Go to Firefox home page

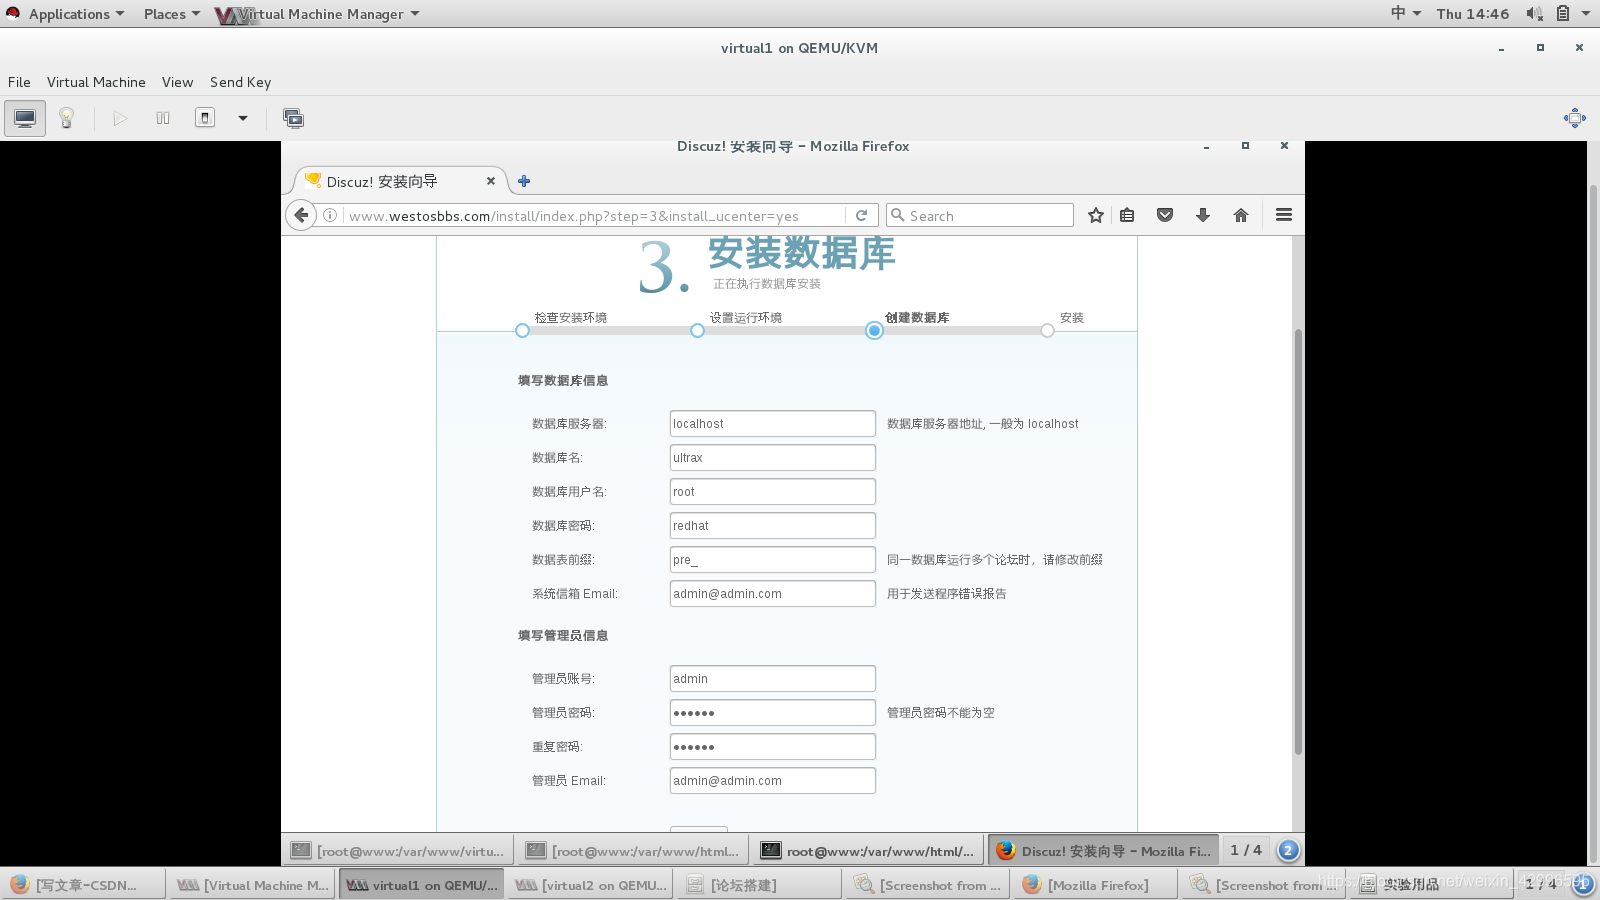(x=1241, y=215)
